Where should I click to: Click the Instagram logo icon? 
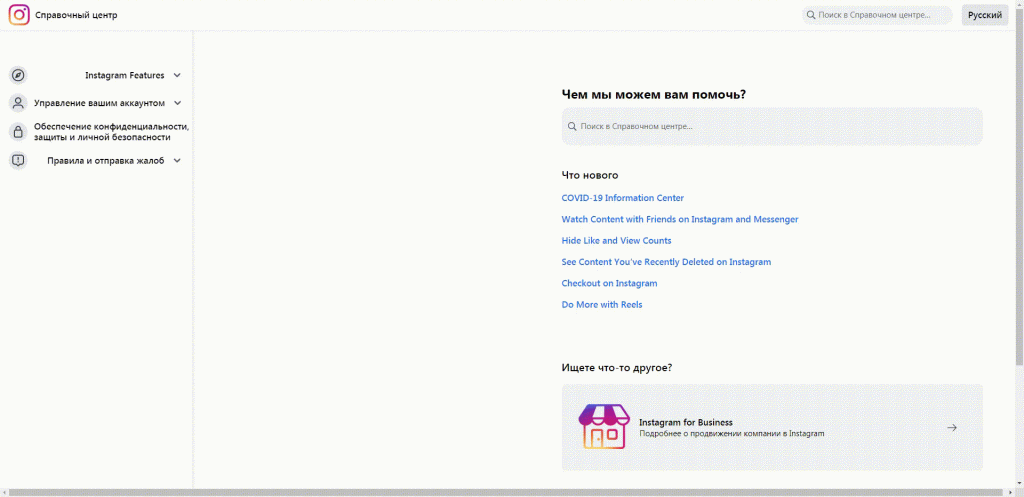click(x=19, y=15)
